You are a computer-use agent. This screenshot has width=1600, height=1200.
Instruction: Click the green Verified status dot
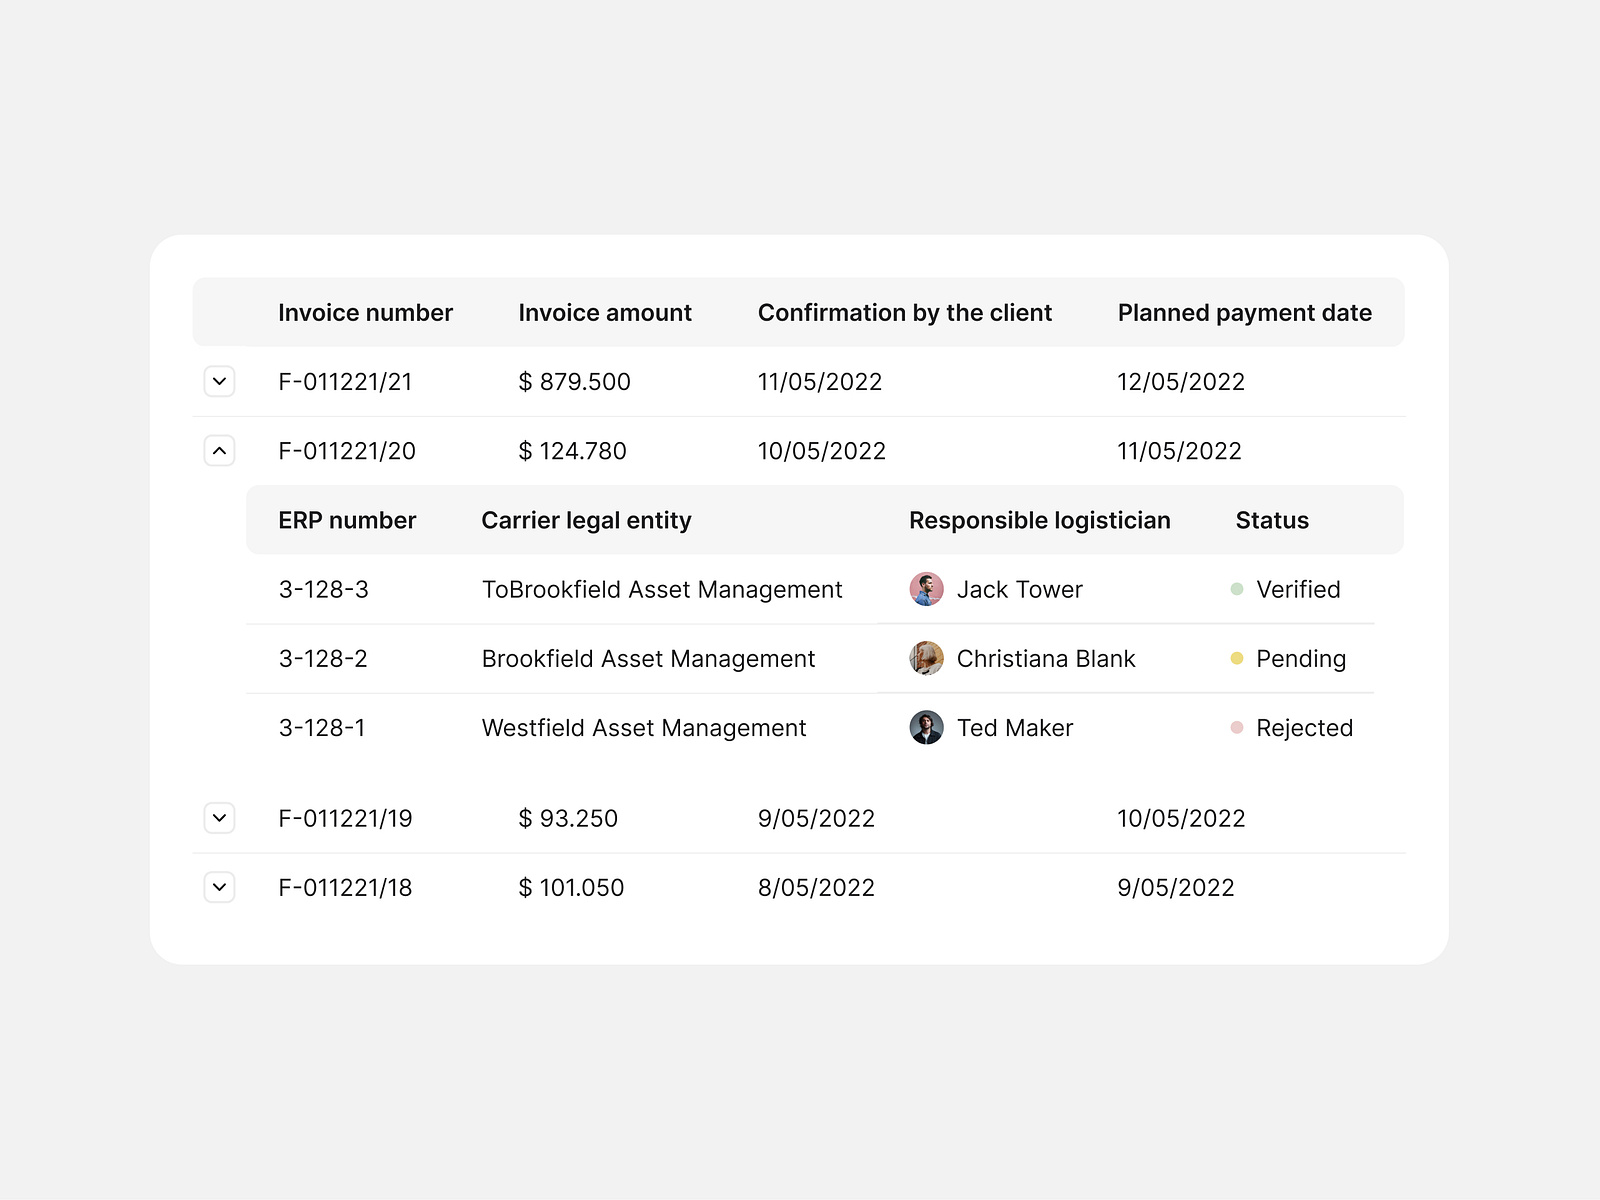pos(1237,589)
